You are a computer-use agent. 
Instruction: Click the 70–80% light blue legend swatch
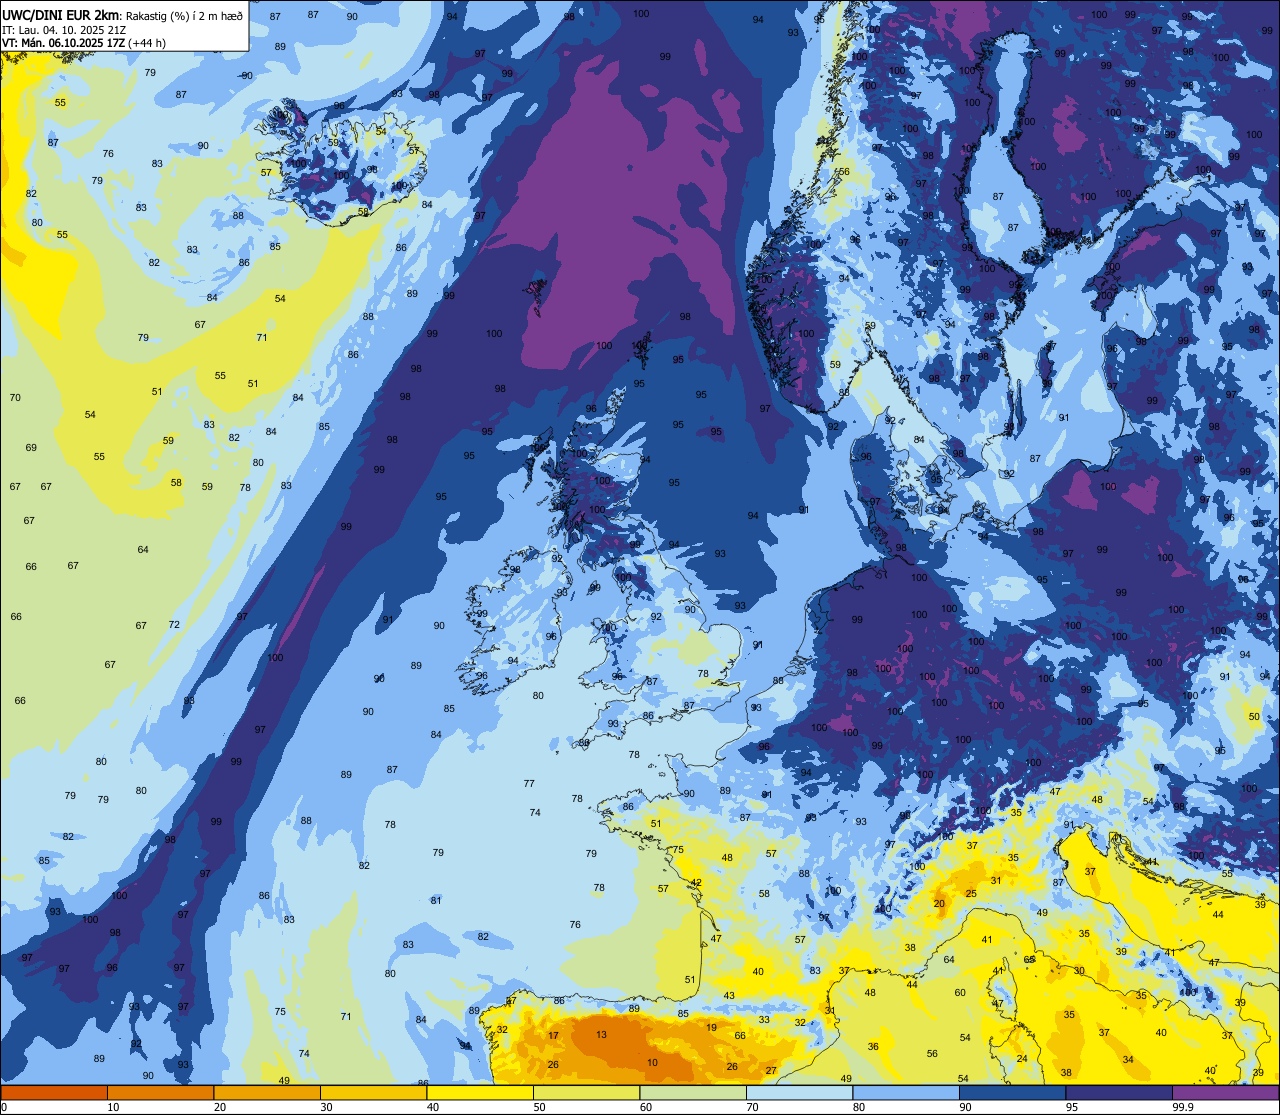[799, 1092]
